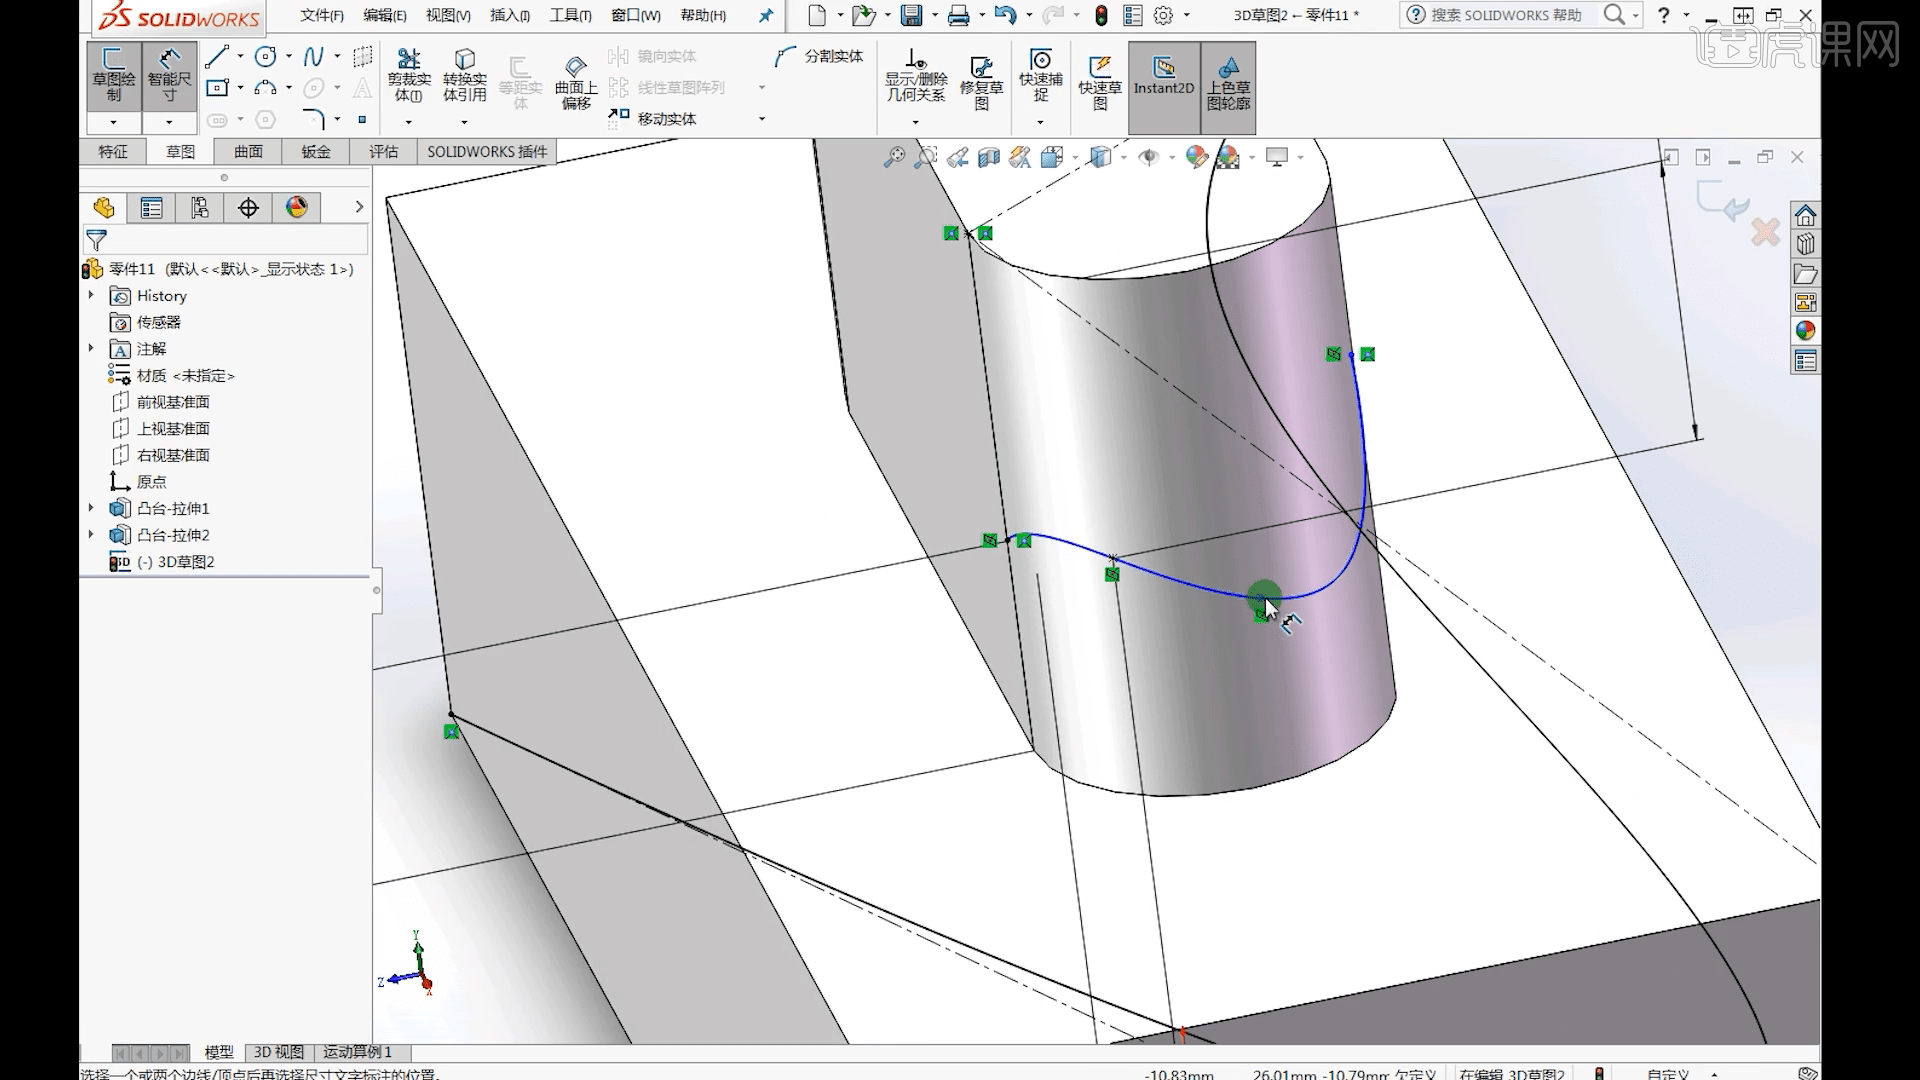Screen dimensions: 1920x1080
Task: Open the DisplayManager tab icon
Action: point(297,208)
